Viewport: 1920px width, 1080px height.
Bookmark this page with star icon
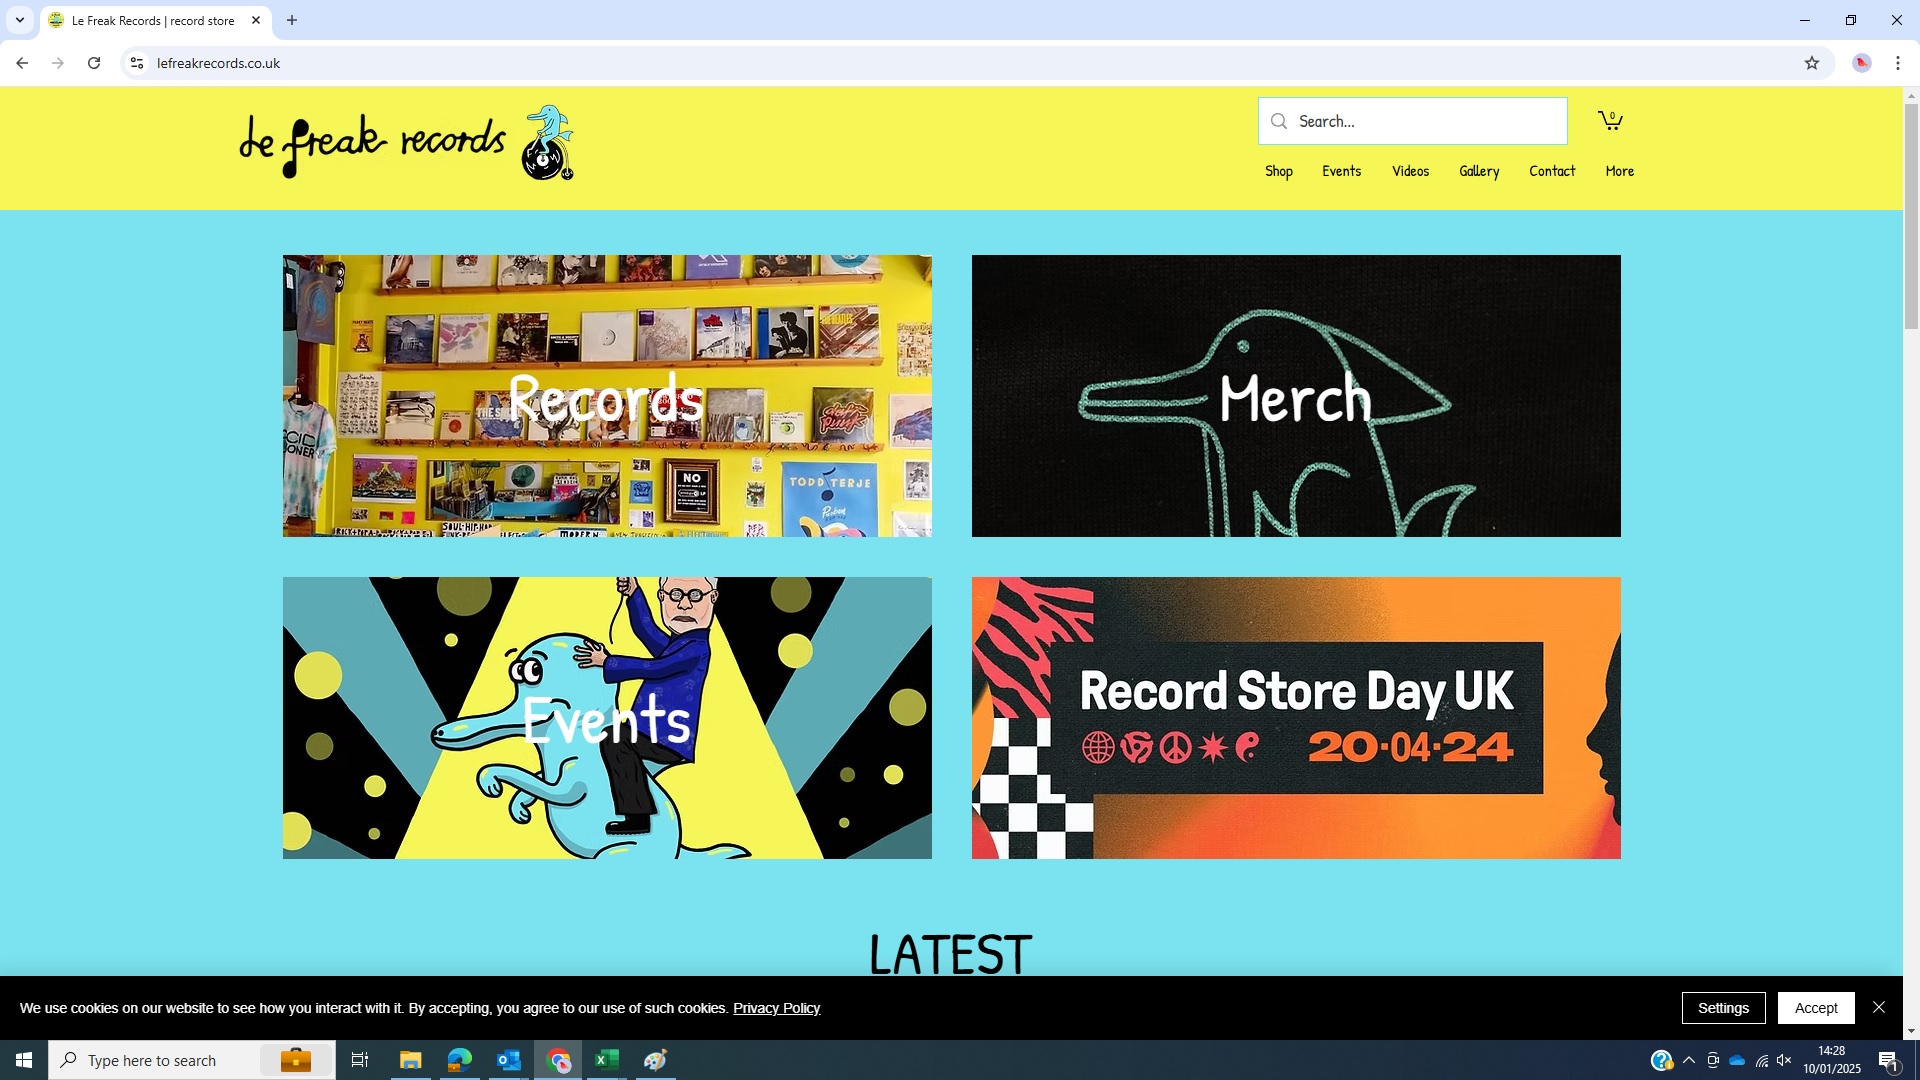click(x=1811, y=63)
